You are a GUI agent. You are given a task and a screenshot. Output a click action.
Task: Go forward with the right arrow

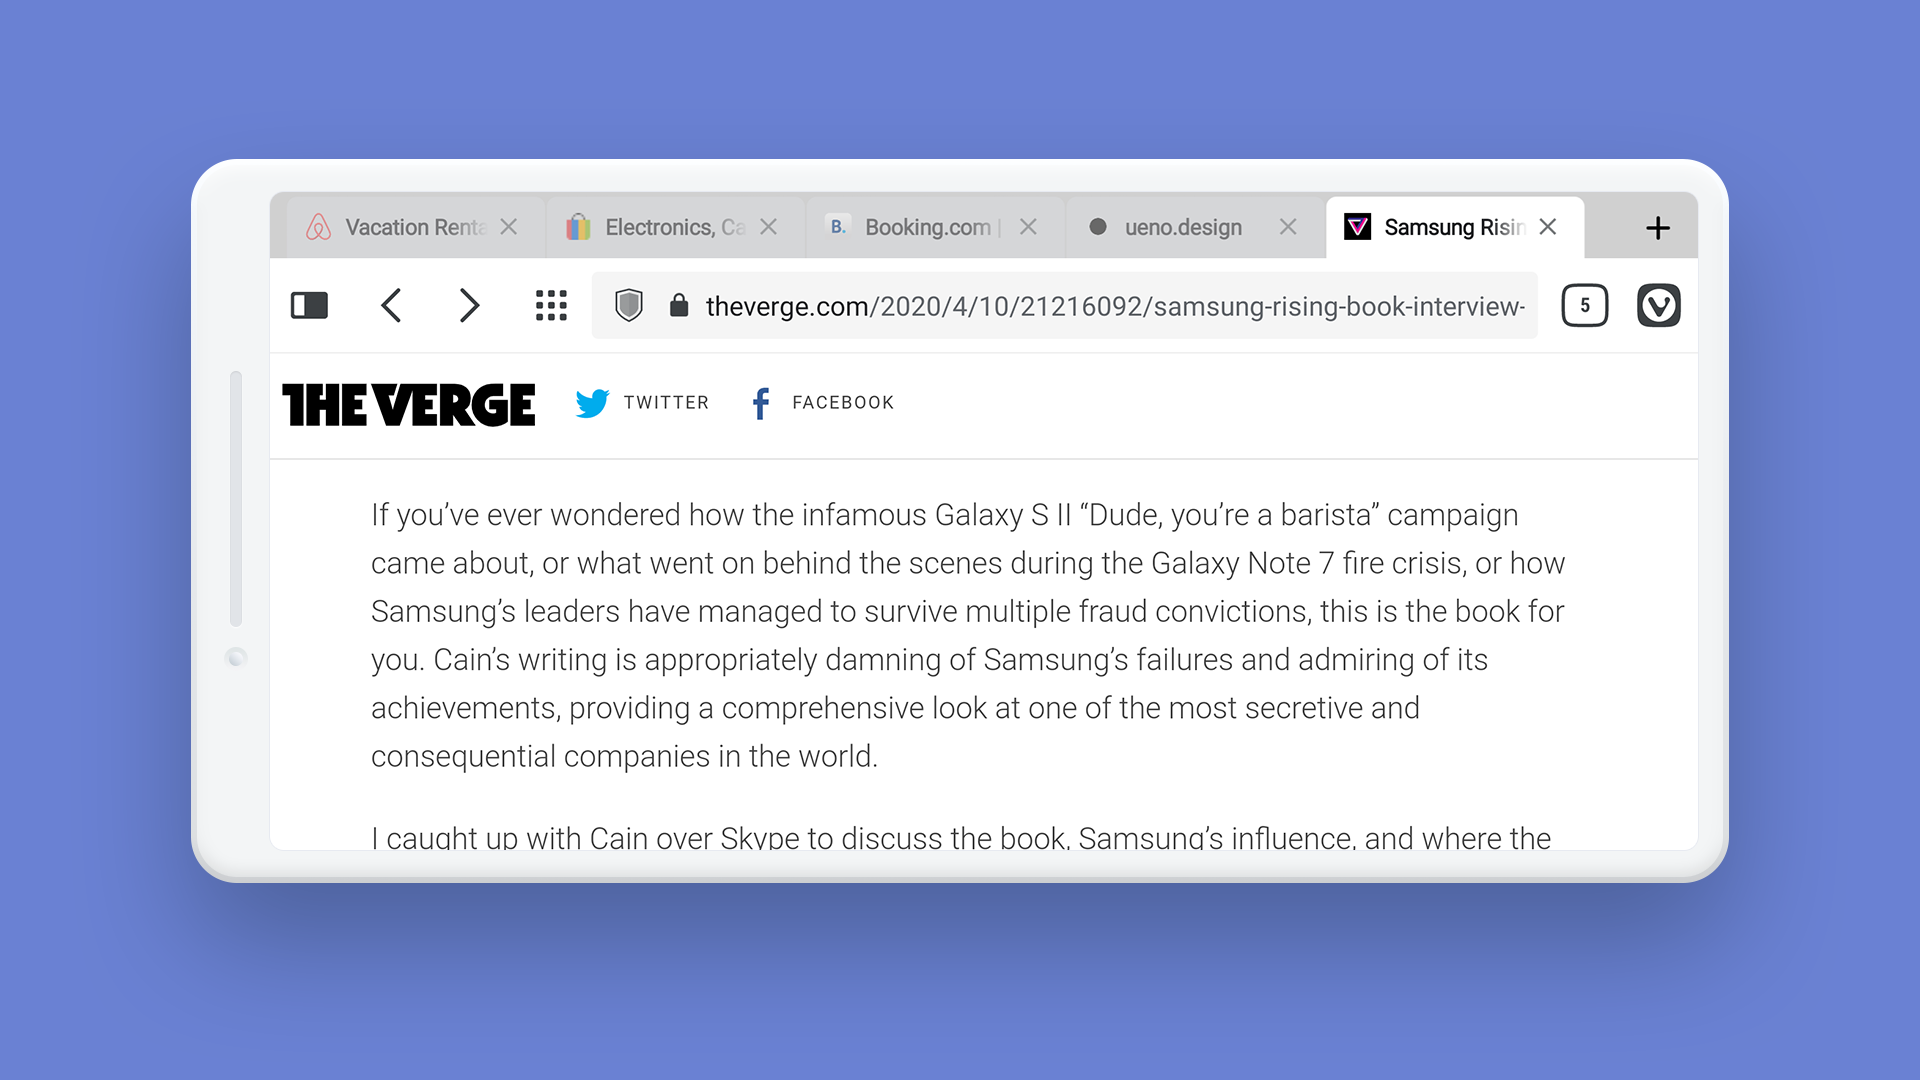469,306
